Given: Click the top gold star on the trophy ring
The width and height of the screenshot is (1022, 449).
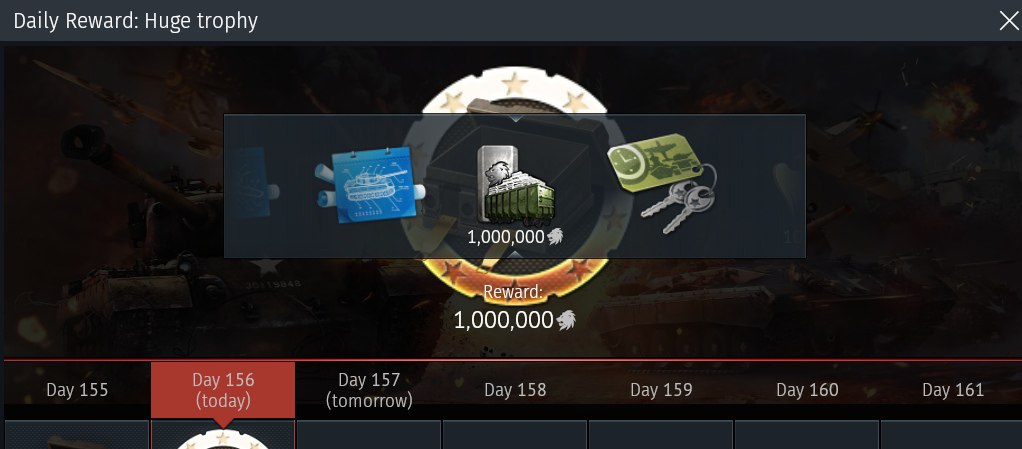Looking at the screenshot, I should tap(515, 83).
